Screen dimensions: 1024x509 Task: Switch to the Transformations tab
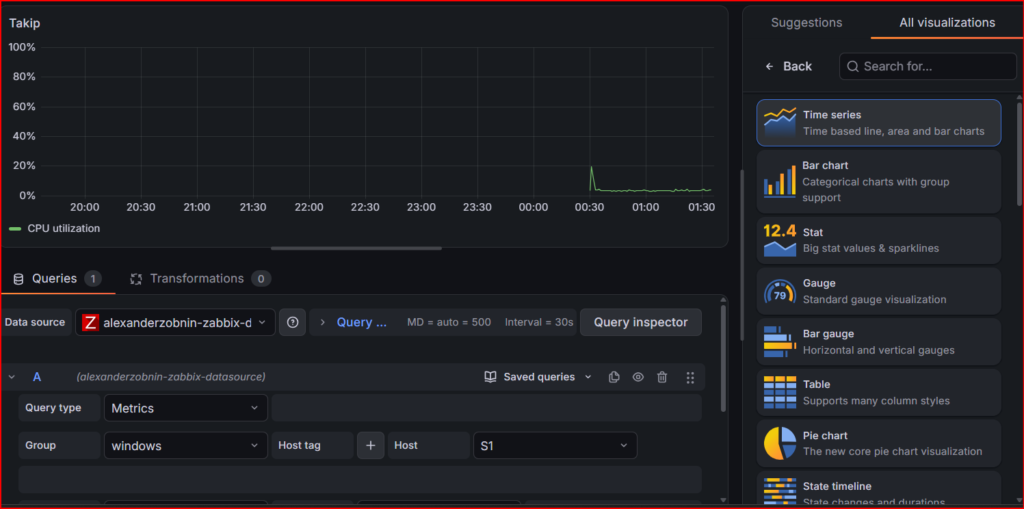(x=200, y=279)
